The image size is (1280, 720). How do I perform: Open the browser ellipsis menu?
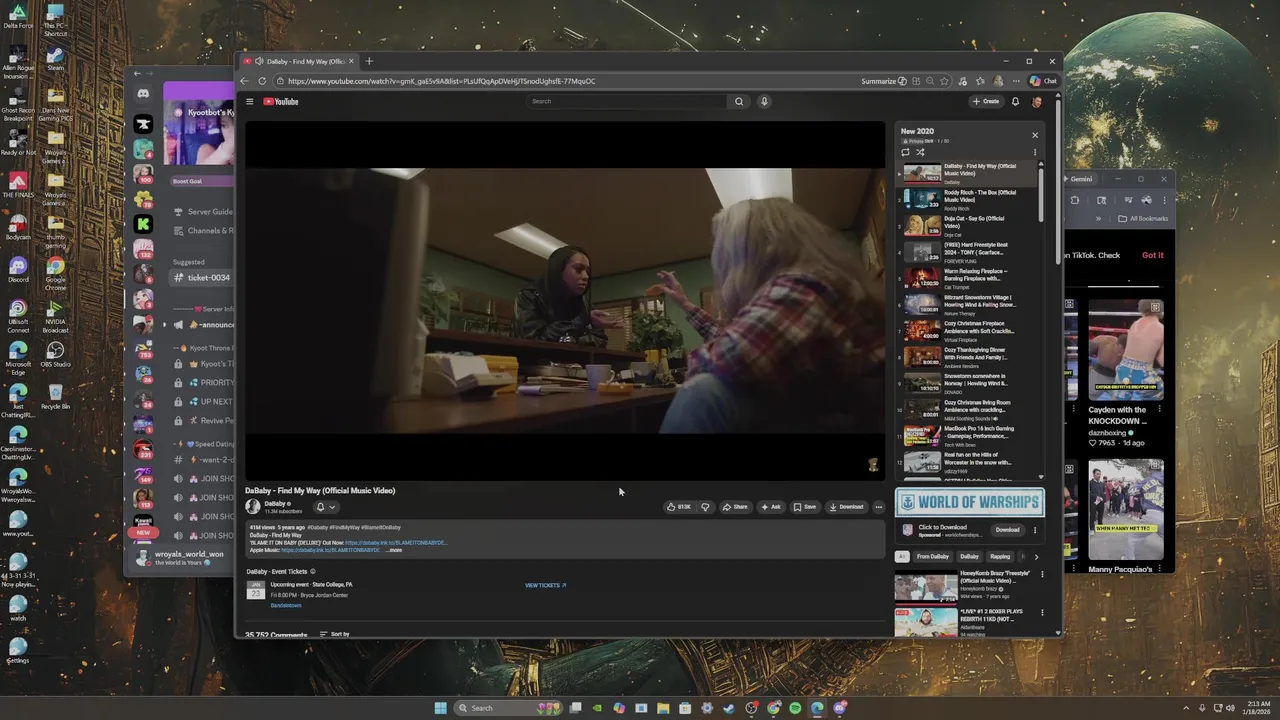pyautogui.click(x=1016, y=81)
